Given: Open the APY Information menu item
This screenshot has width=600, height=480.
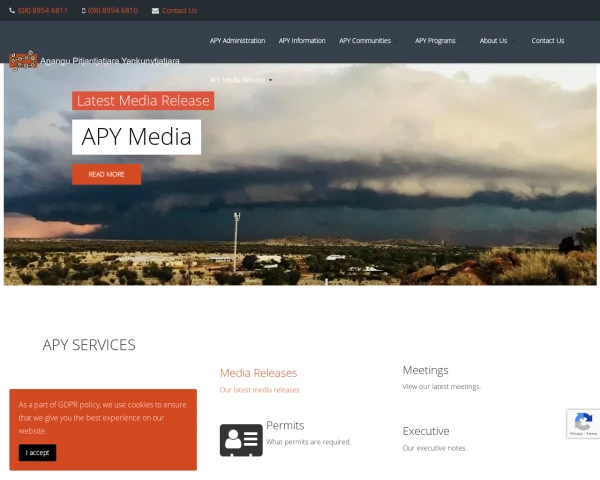Looking at the screenshot, I should pos(302,41).
